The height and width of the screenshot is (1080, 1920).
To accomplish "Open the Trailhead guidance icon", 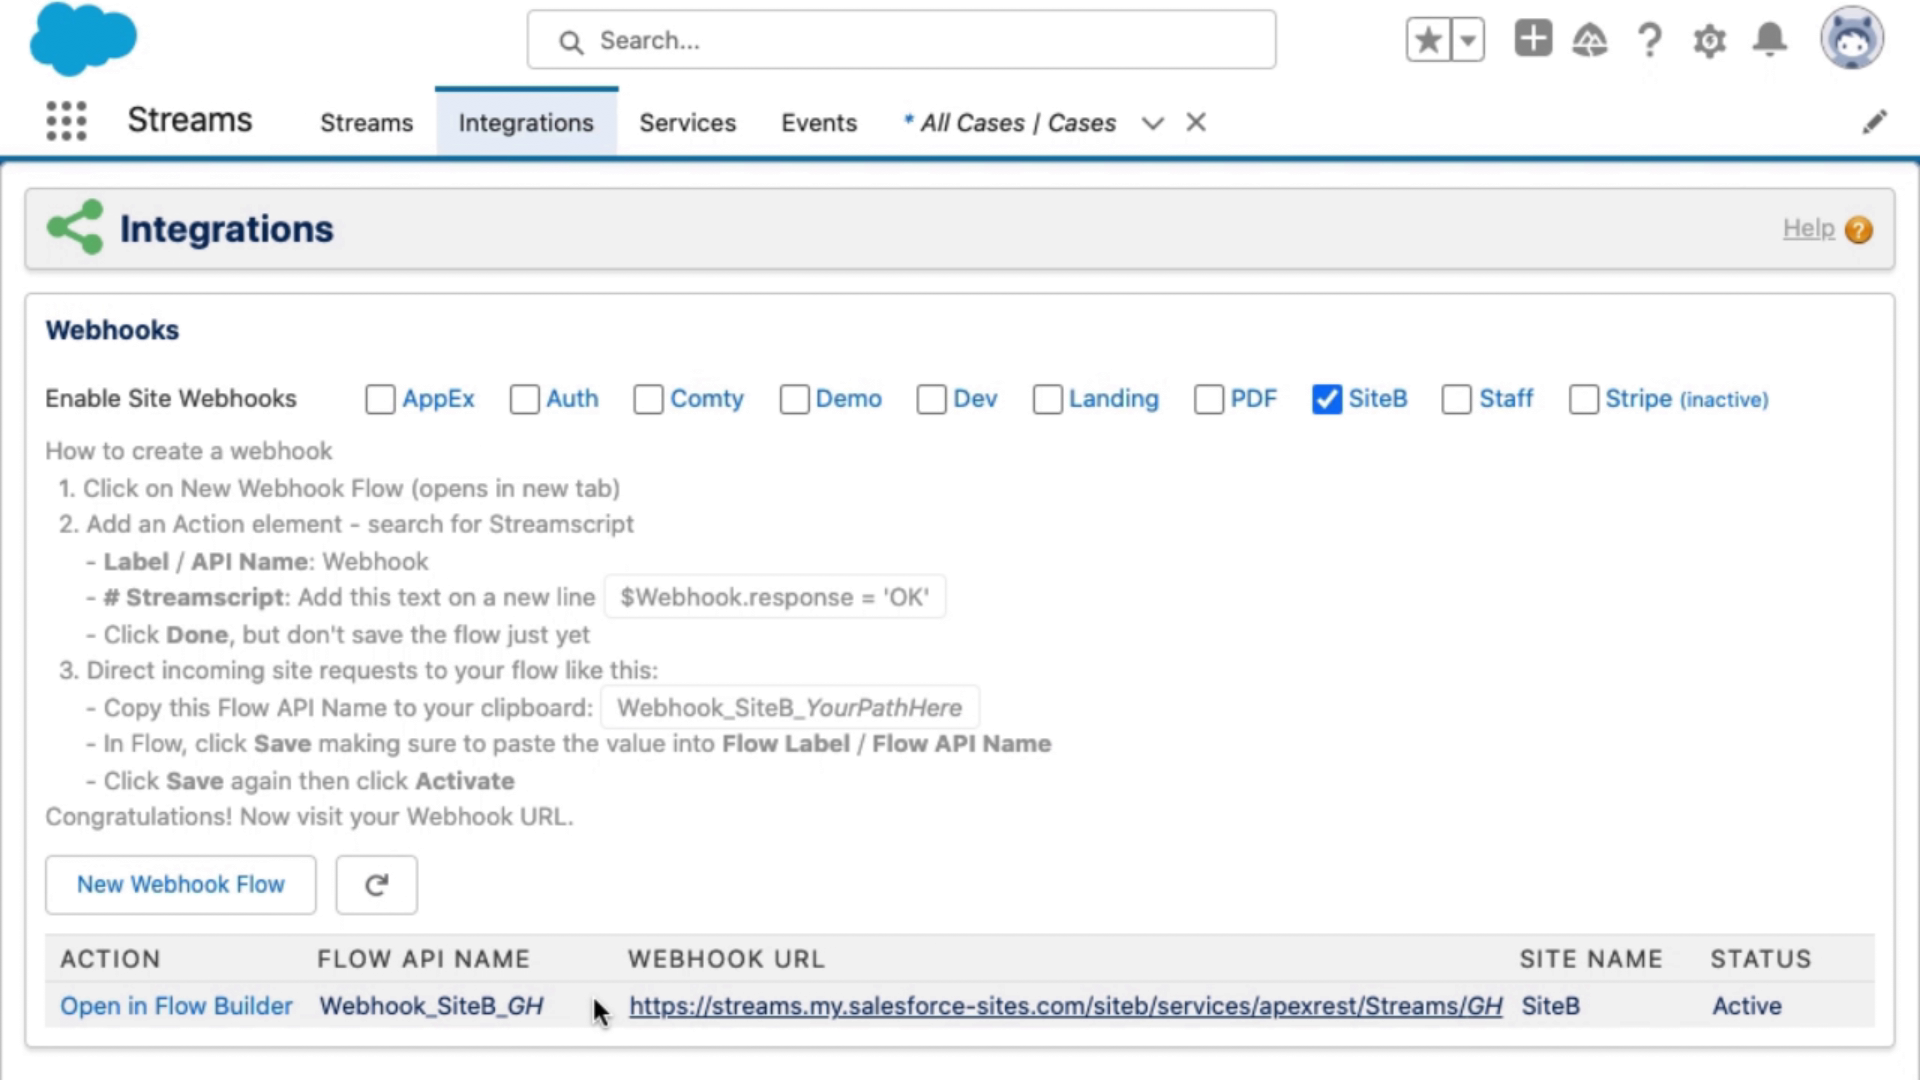I will pos(1590,40).
